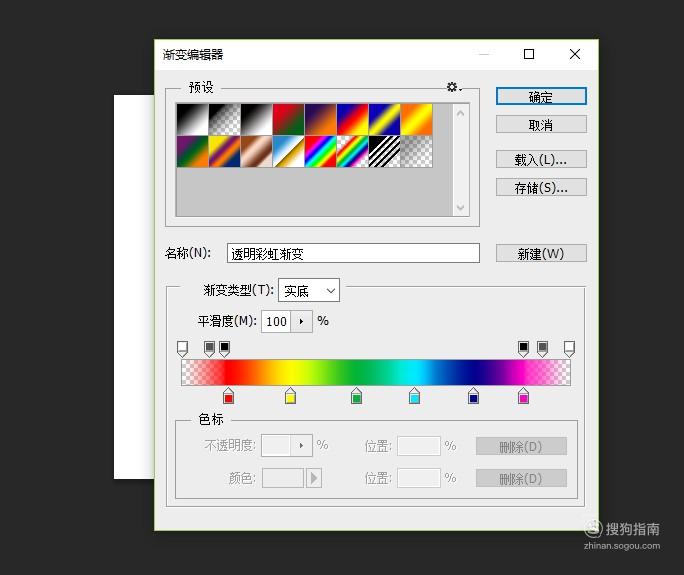Close the 渐变编辑器 dialog
This screenshot has height=575, width=684.
point(575,54)
